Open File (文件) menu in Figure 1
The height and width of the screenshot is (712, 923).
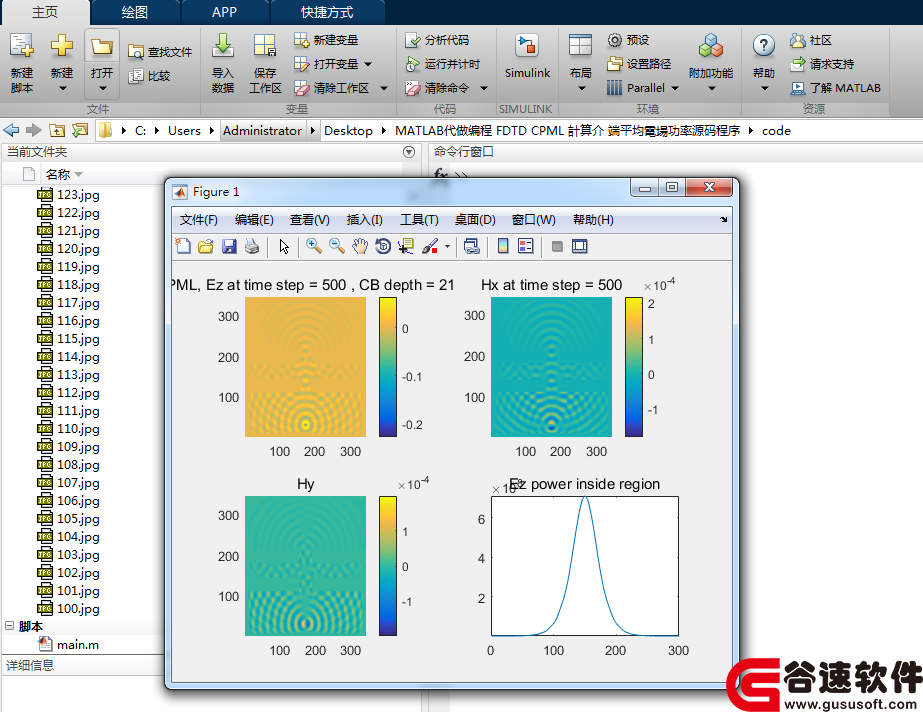tap(198, 219)
